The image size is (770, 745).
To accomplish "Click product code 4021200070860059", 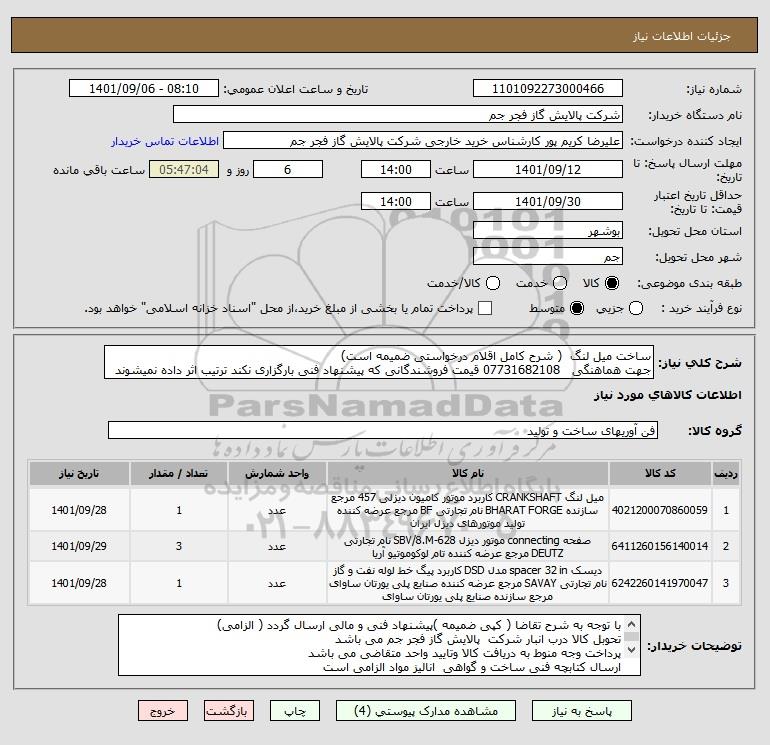I will (x=660, y=510).
